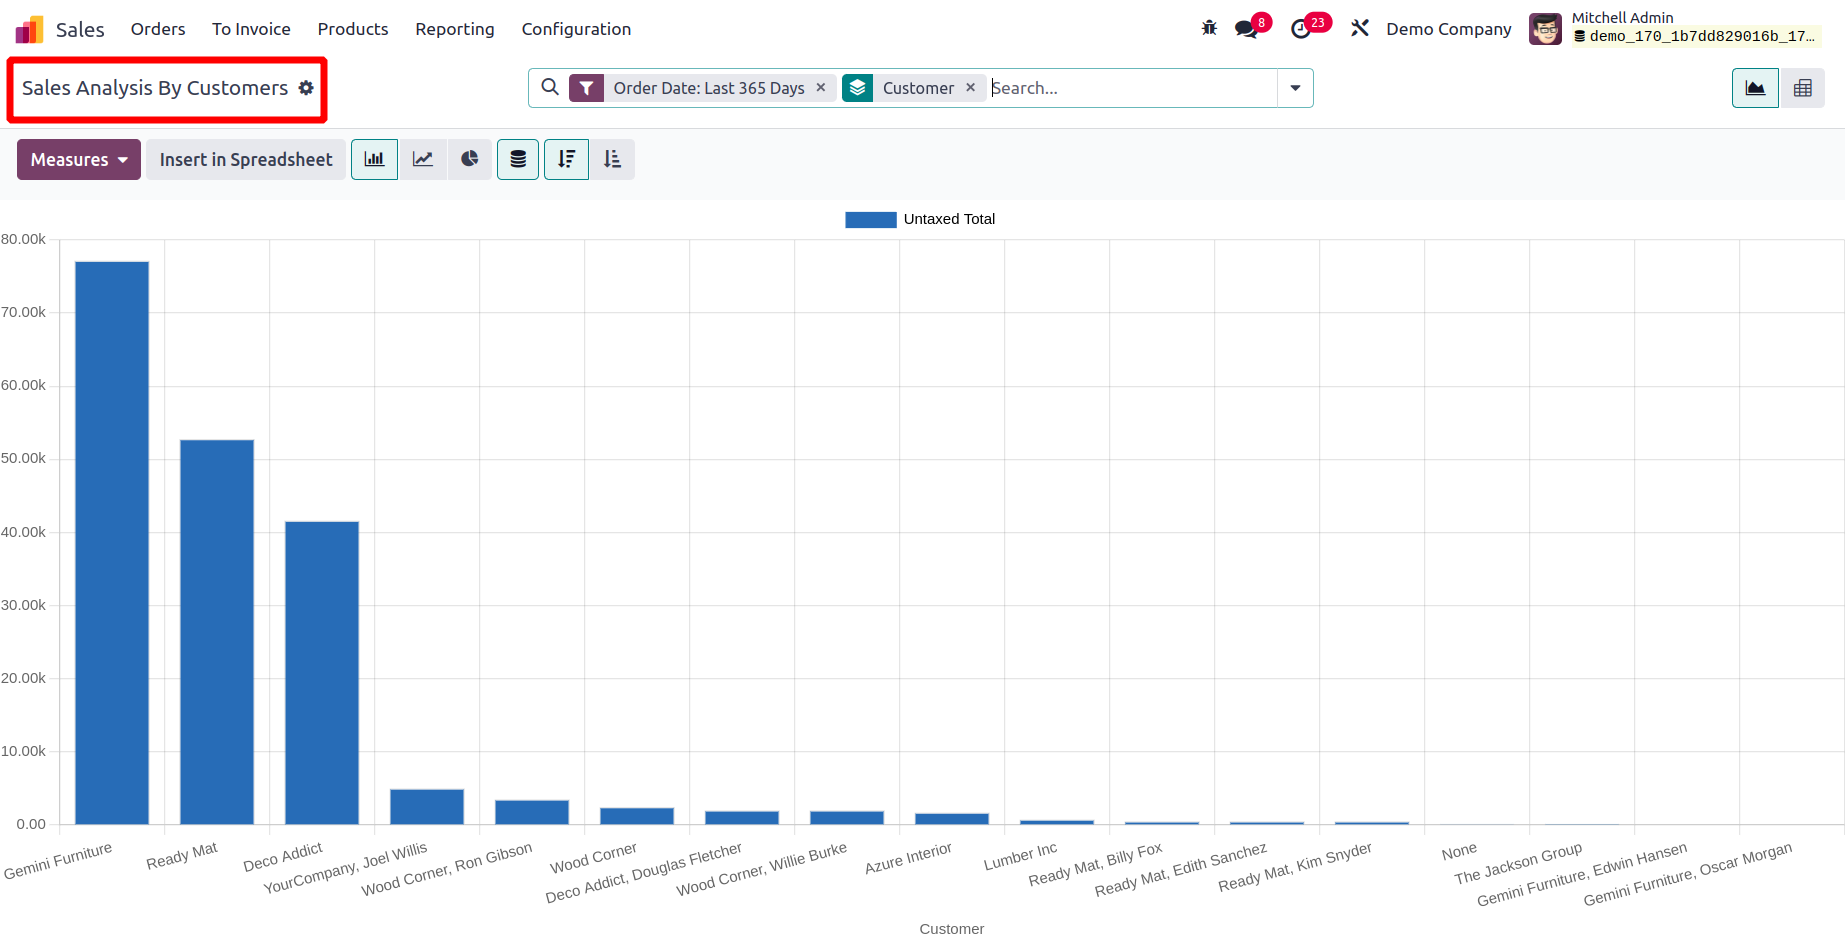Select line chart mode
The image size is (1845, 944).
pos(423,159)
